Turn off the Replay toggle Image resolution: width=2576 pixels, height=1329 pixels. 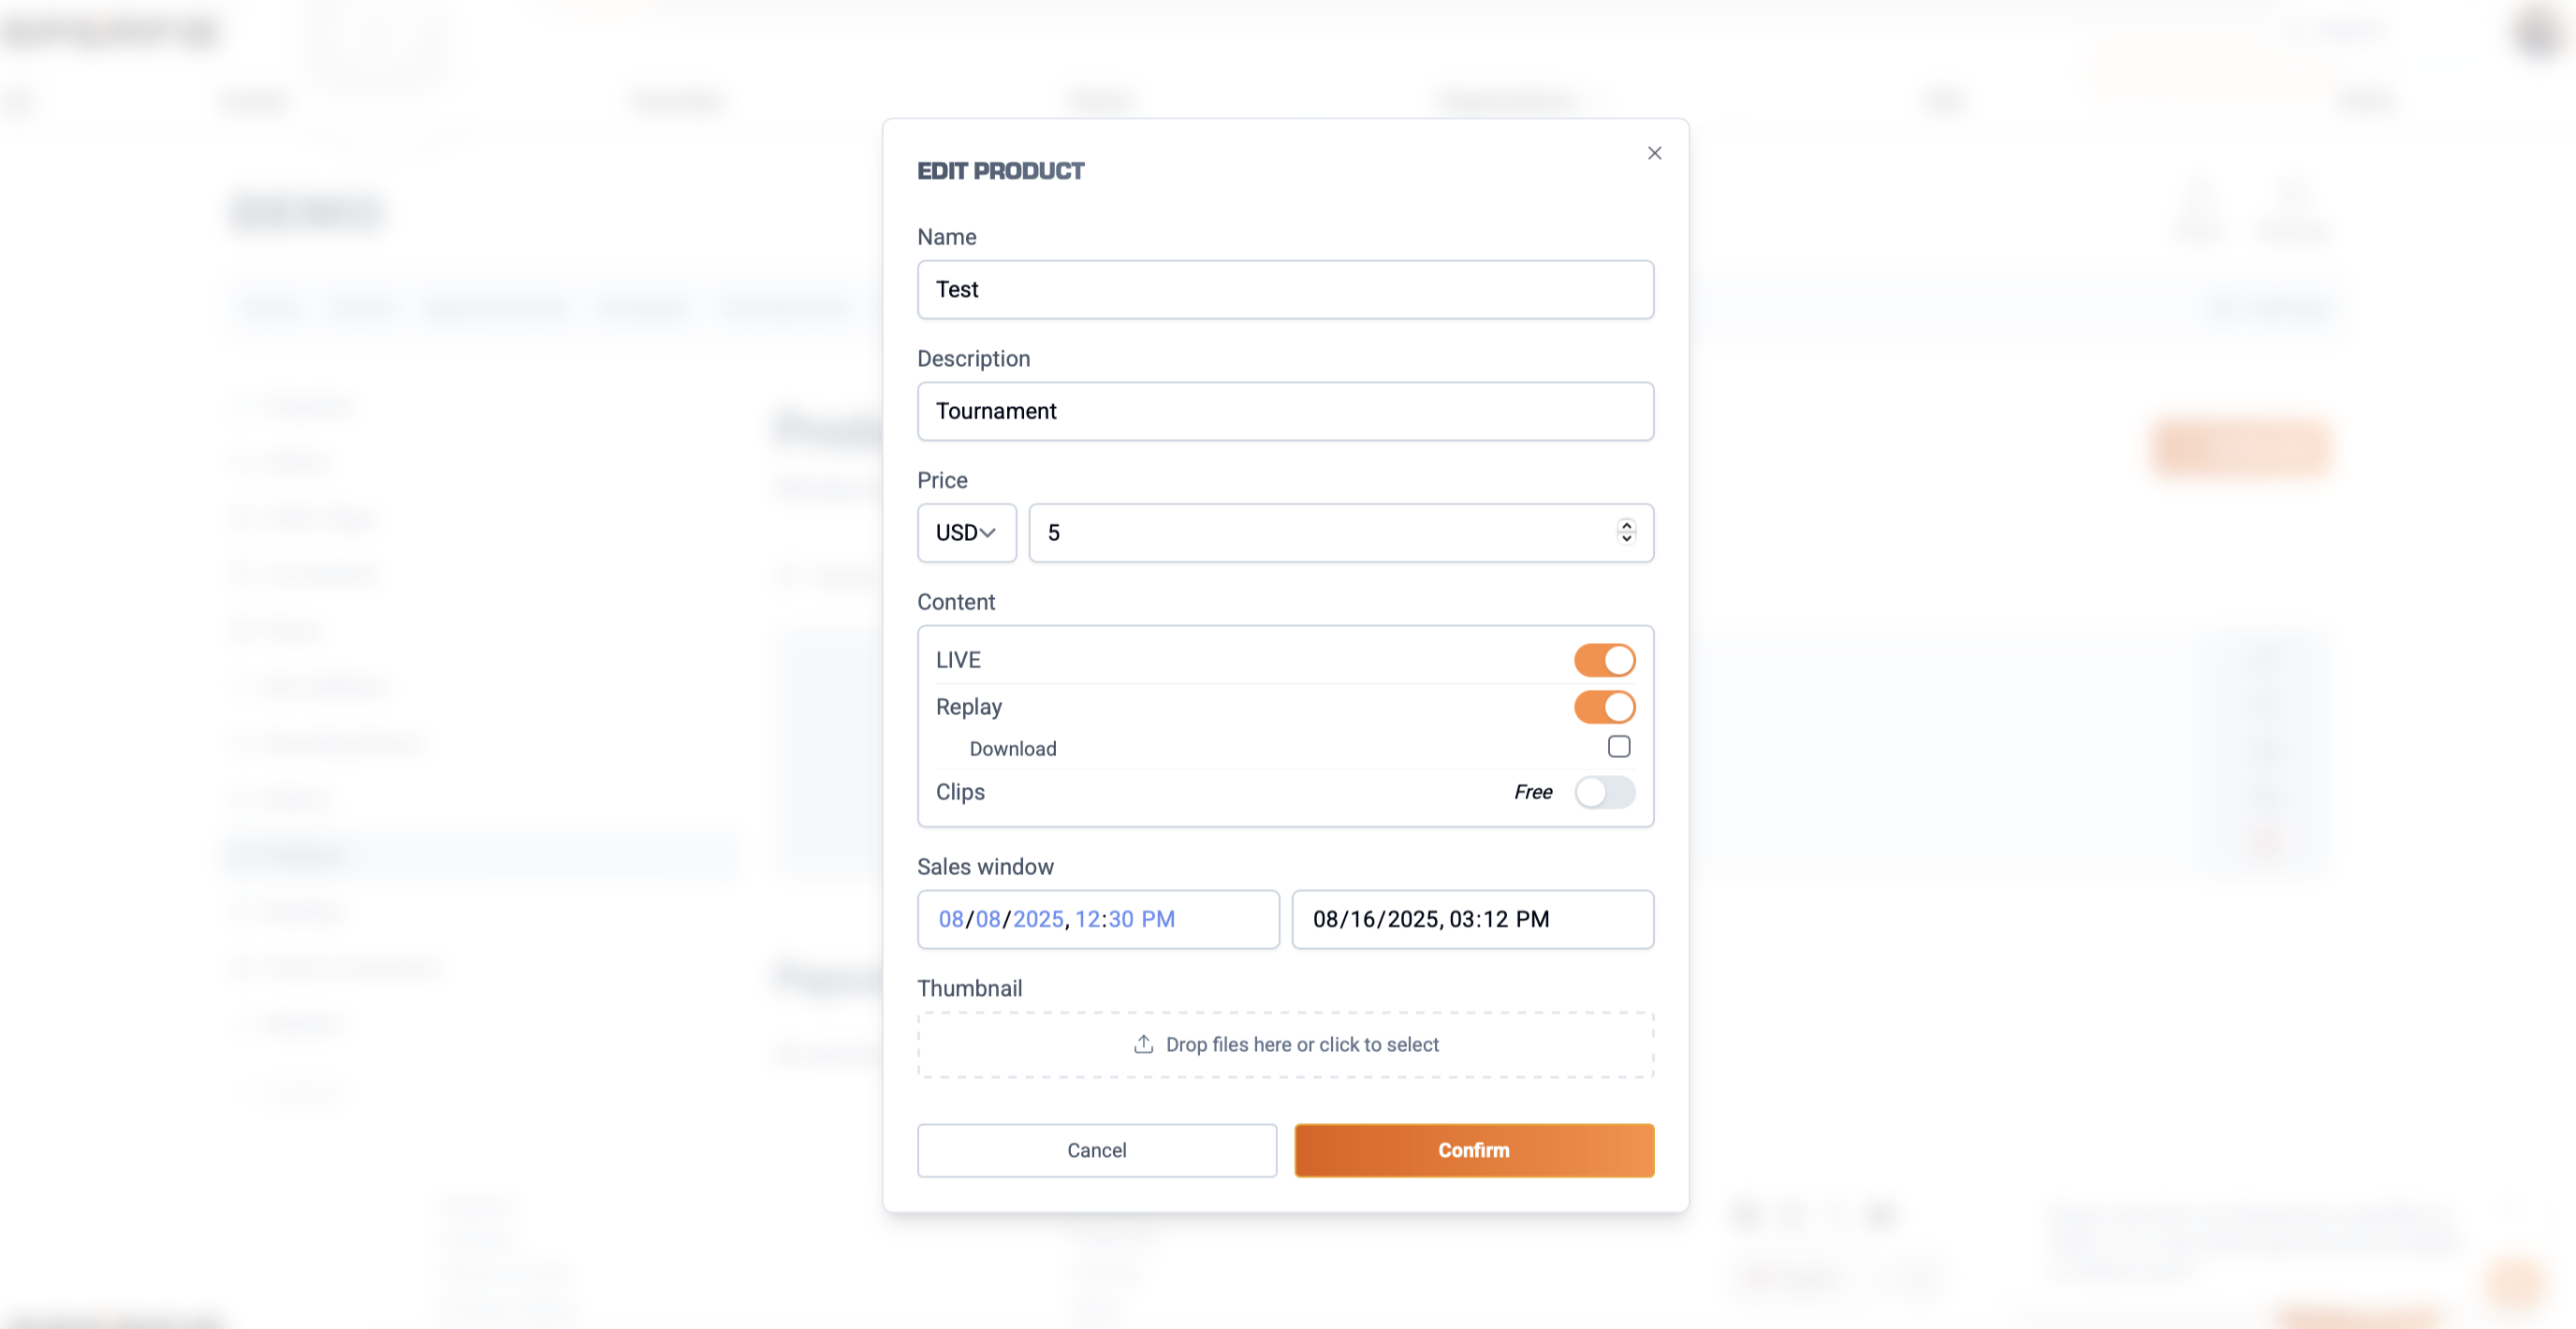[x=1603, y=707]
